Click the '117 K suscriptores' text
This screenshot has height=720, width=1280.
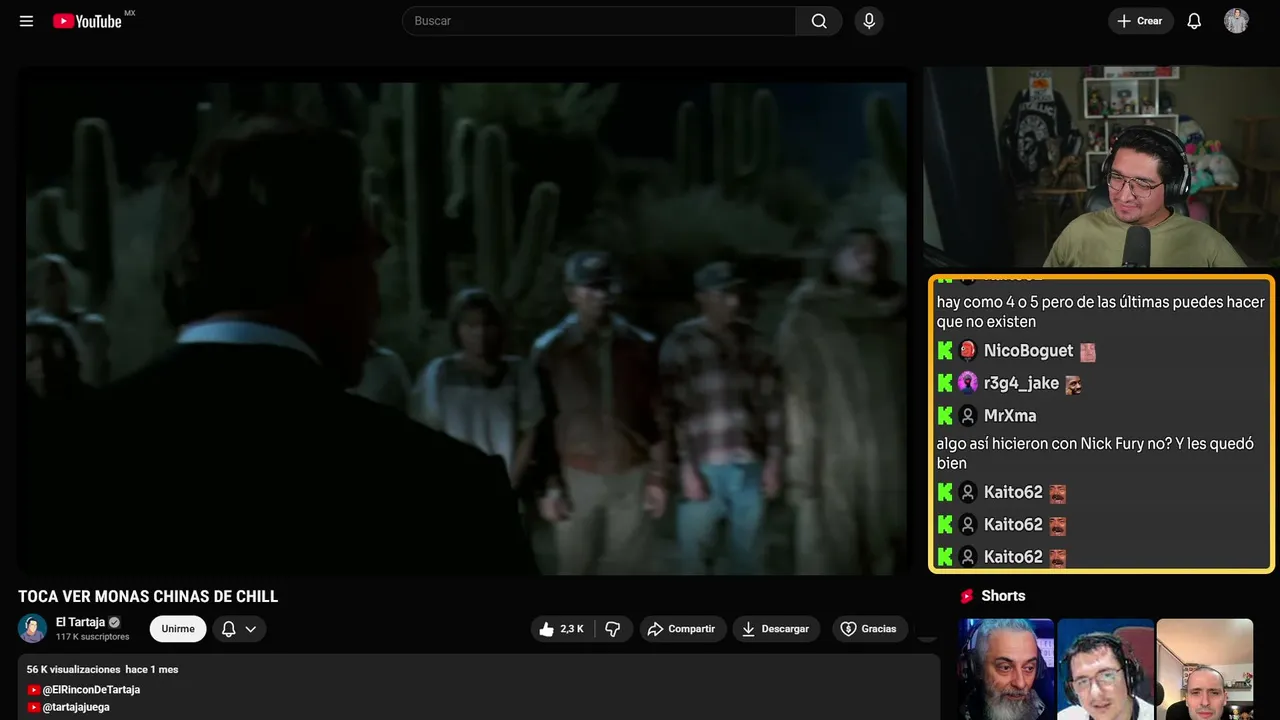pyautogui.click(x=93, y=637)
